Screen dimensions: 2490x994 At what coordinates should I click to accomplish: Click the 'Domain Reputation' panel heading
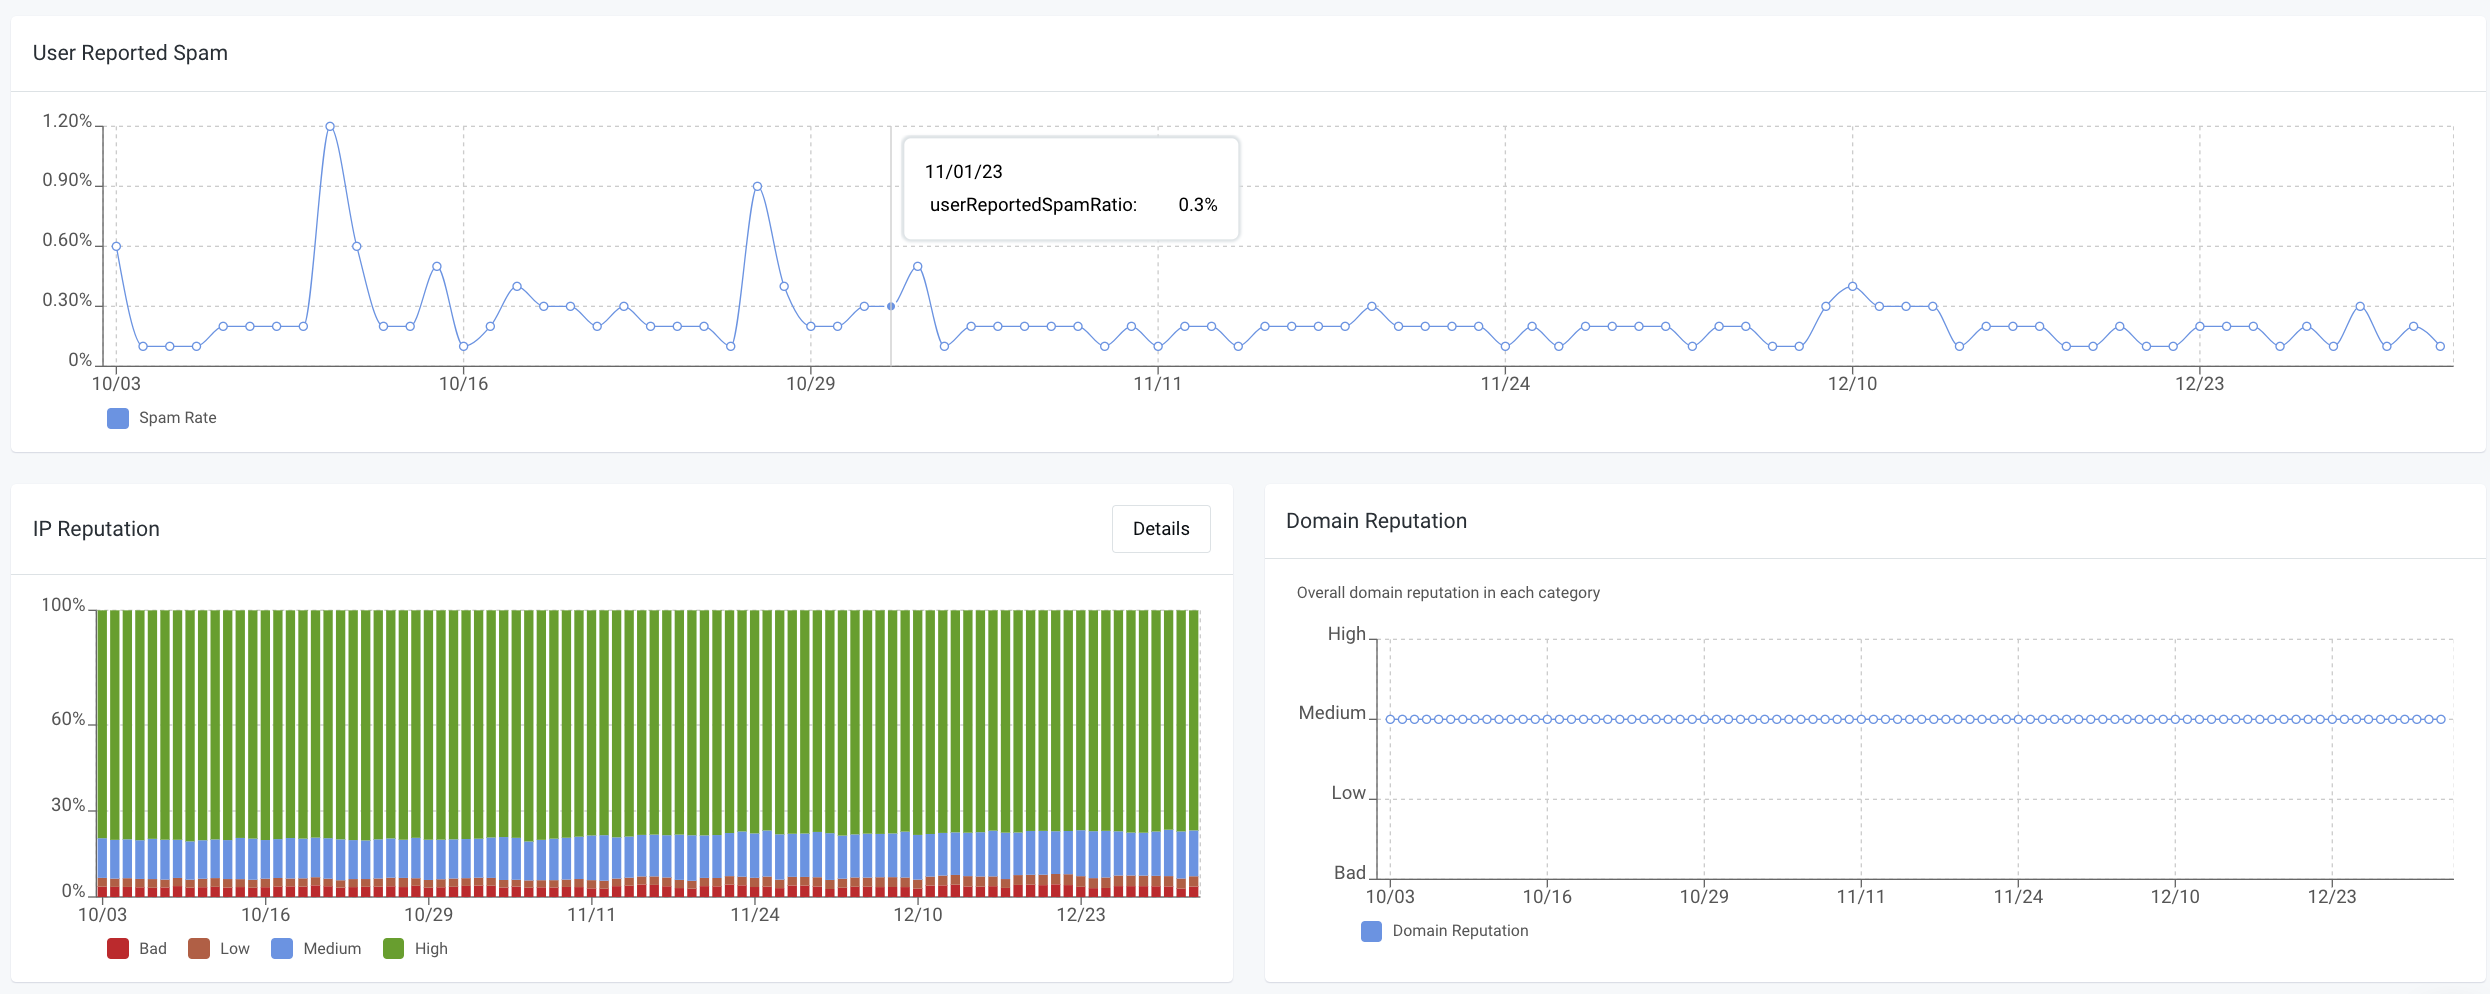click(x=1376, y=521)
